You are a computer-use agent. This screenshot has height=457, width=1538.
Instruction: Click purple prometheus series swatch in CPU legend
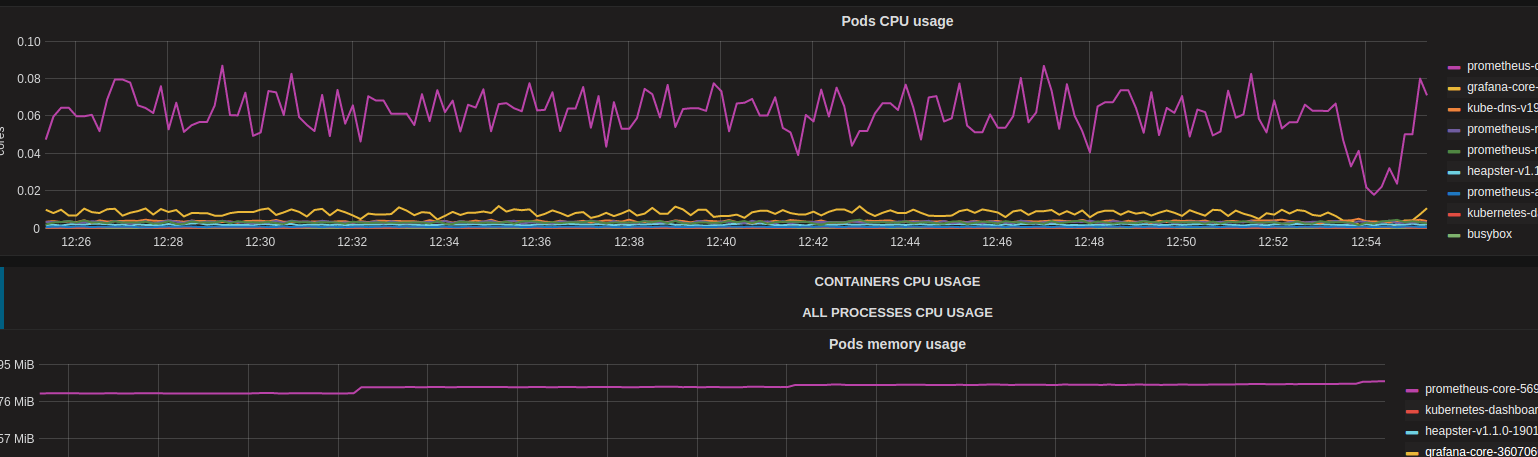1455,129
